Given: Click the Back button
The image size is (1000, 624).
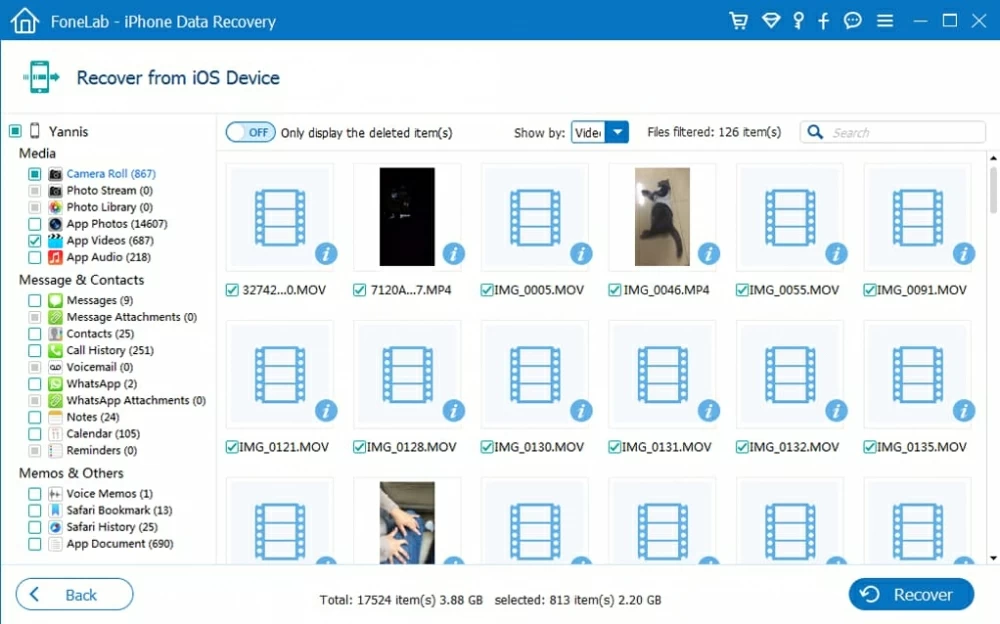Looking at the screenshot, I should [x=74, y=594].
